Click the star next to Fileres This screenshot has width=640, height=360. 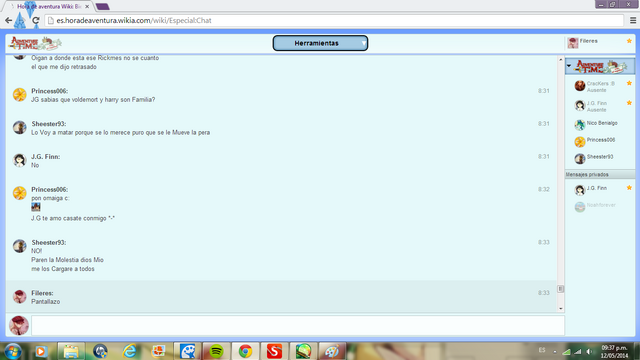pyautogui.click(x=629, y=41)
